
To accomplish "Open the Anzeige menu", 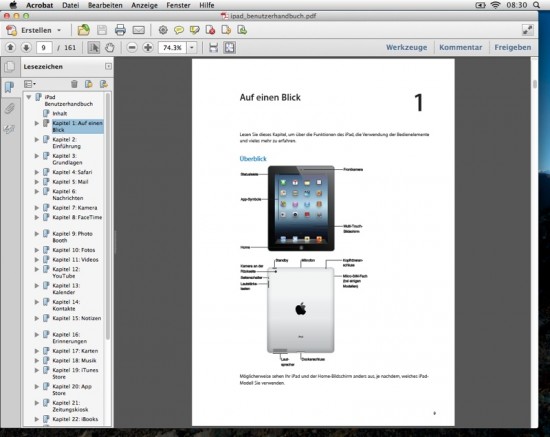I will click(x=144, y=5).
